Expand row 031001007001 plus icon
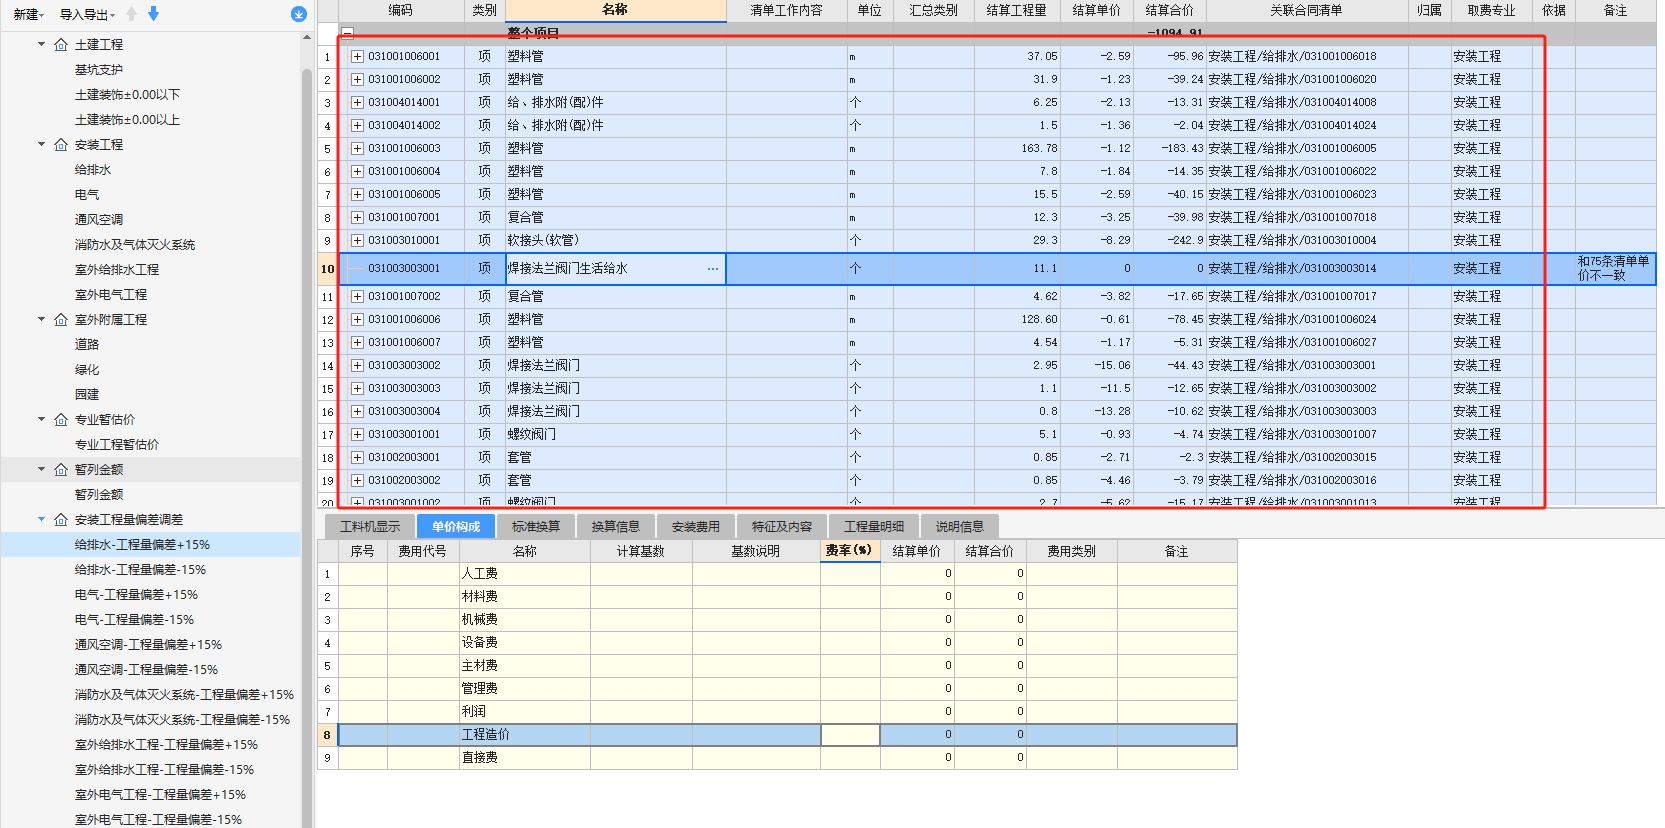The image size is (1665, 828). (x=357, y=217)
